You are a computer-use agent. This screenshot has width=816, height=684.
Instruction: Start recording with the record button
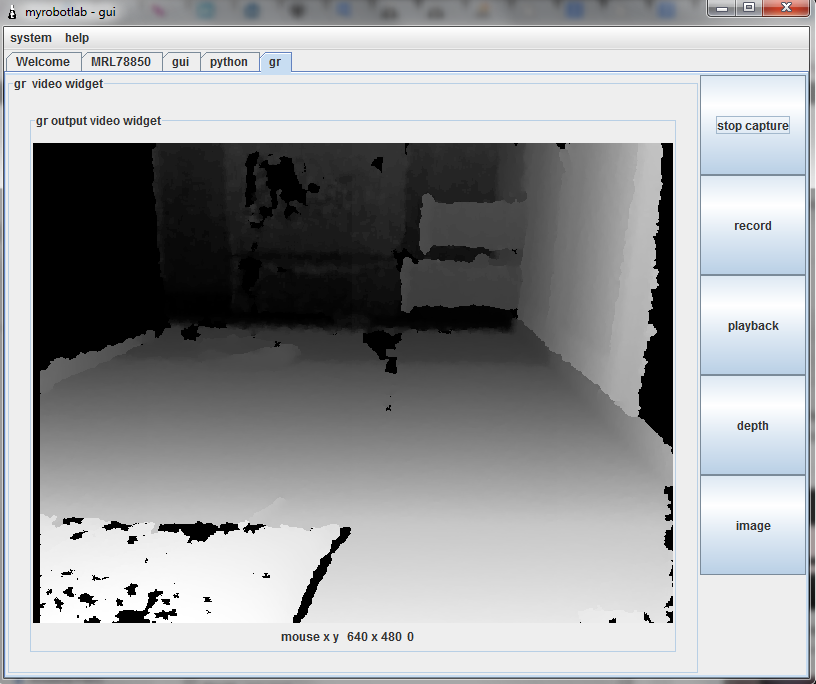(753, 225)
